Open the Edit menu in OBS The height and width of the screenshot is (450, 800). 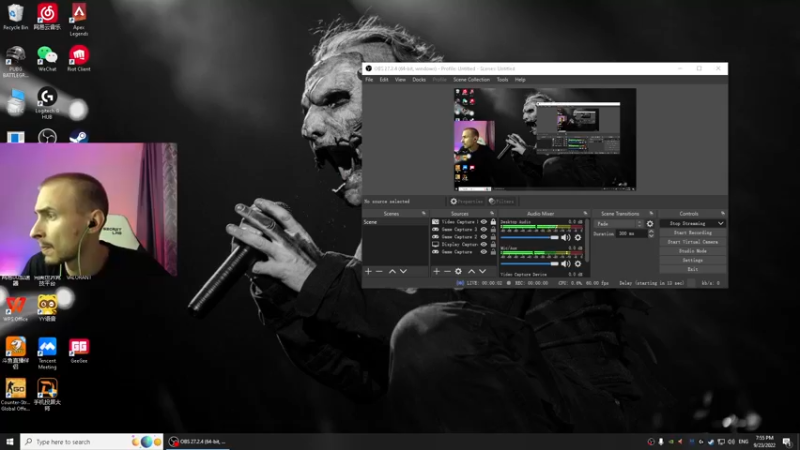pos(384,80)
